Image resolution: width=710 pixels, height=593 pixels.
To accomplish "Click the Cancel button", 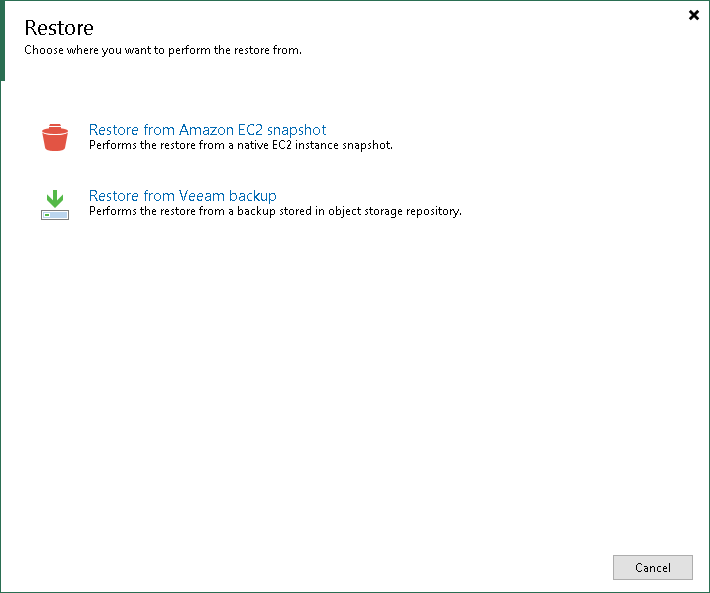I will pos(652,567).
